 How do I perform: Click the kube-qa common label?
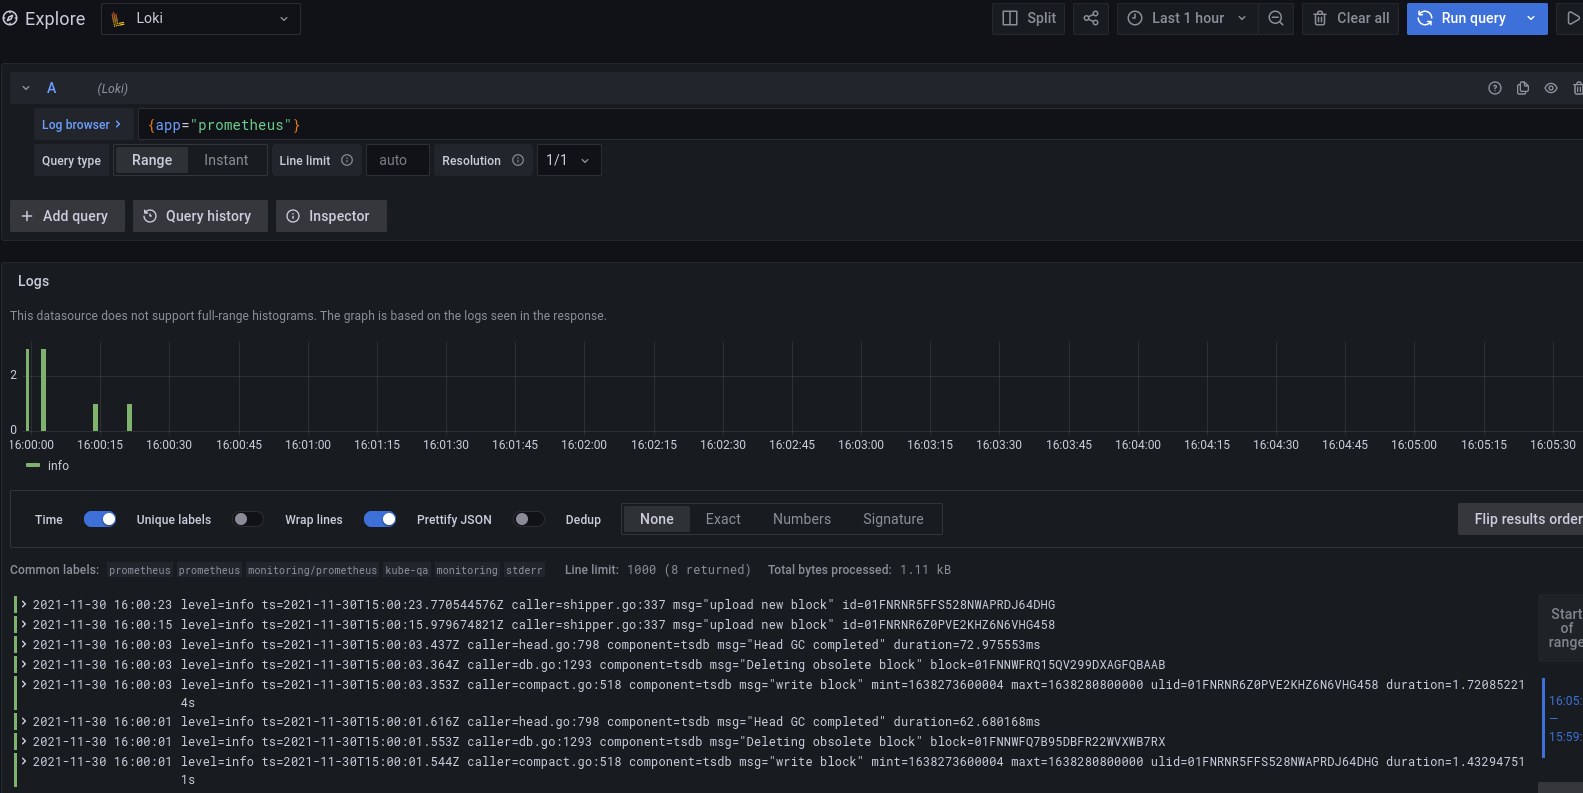407,570
